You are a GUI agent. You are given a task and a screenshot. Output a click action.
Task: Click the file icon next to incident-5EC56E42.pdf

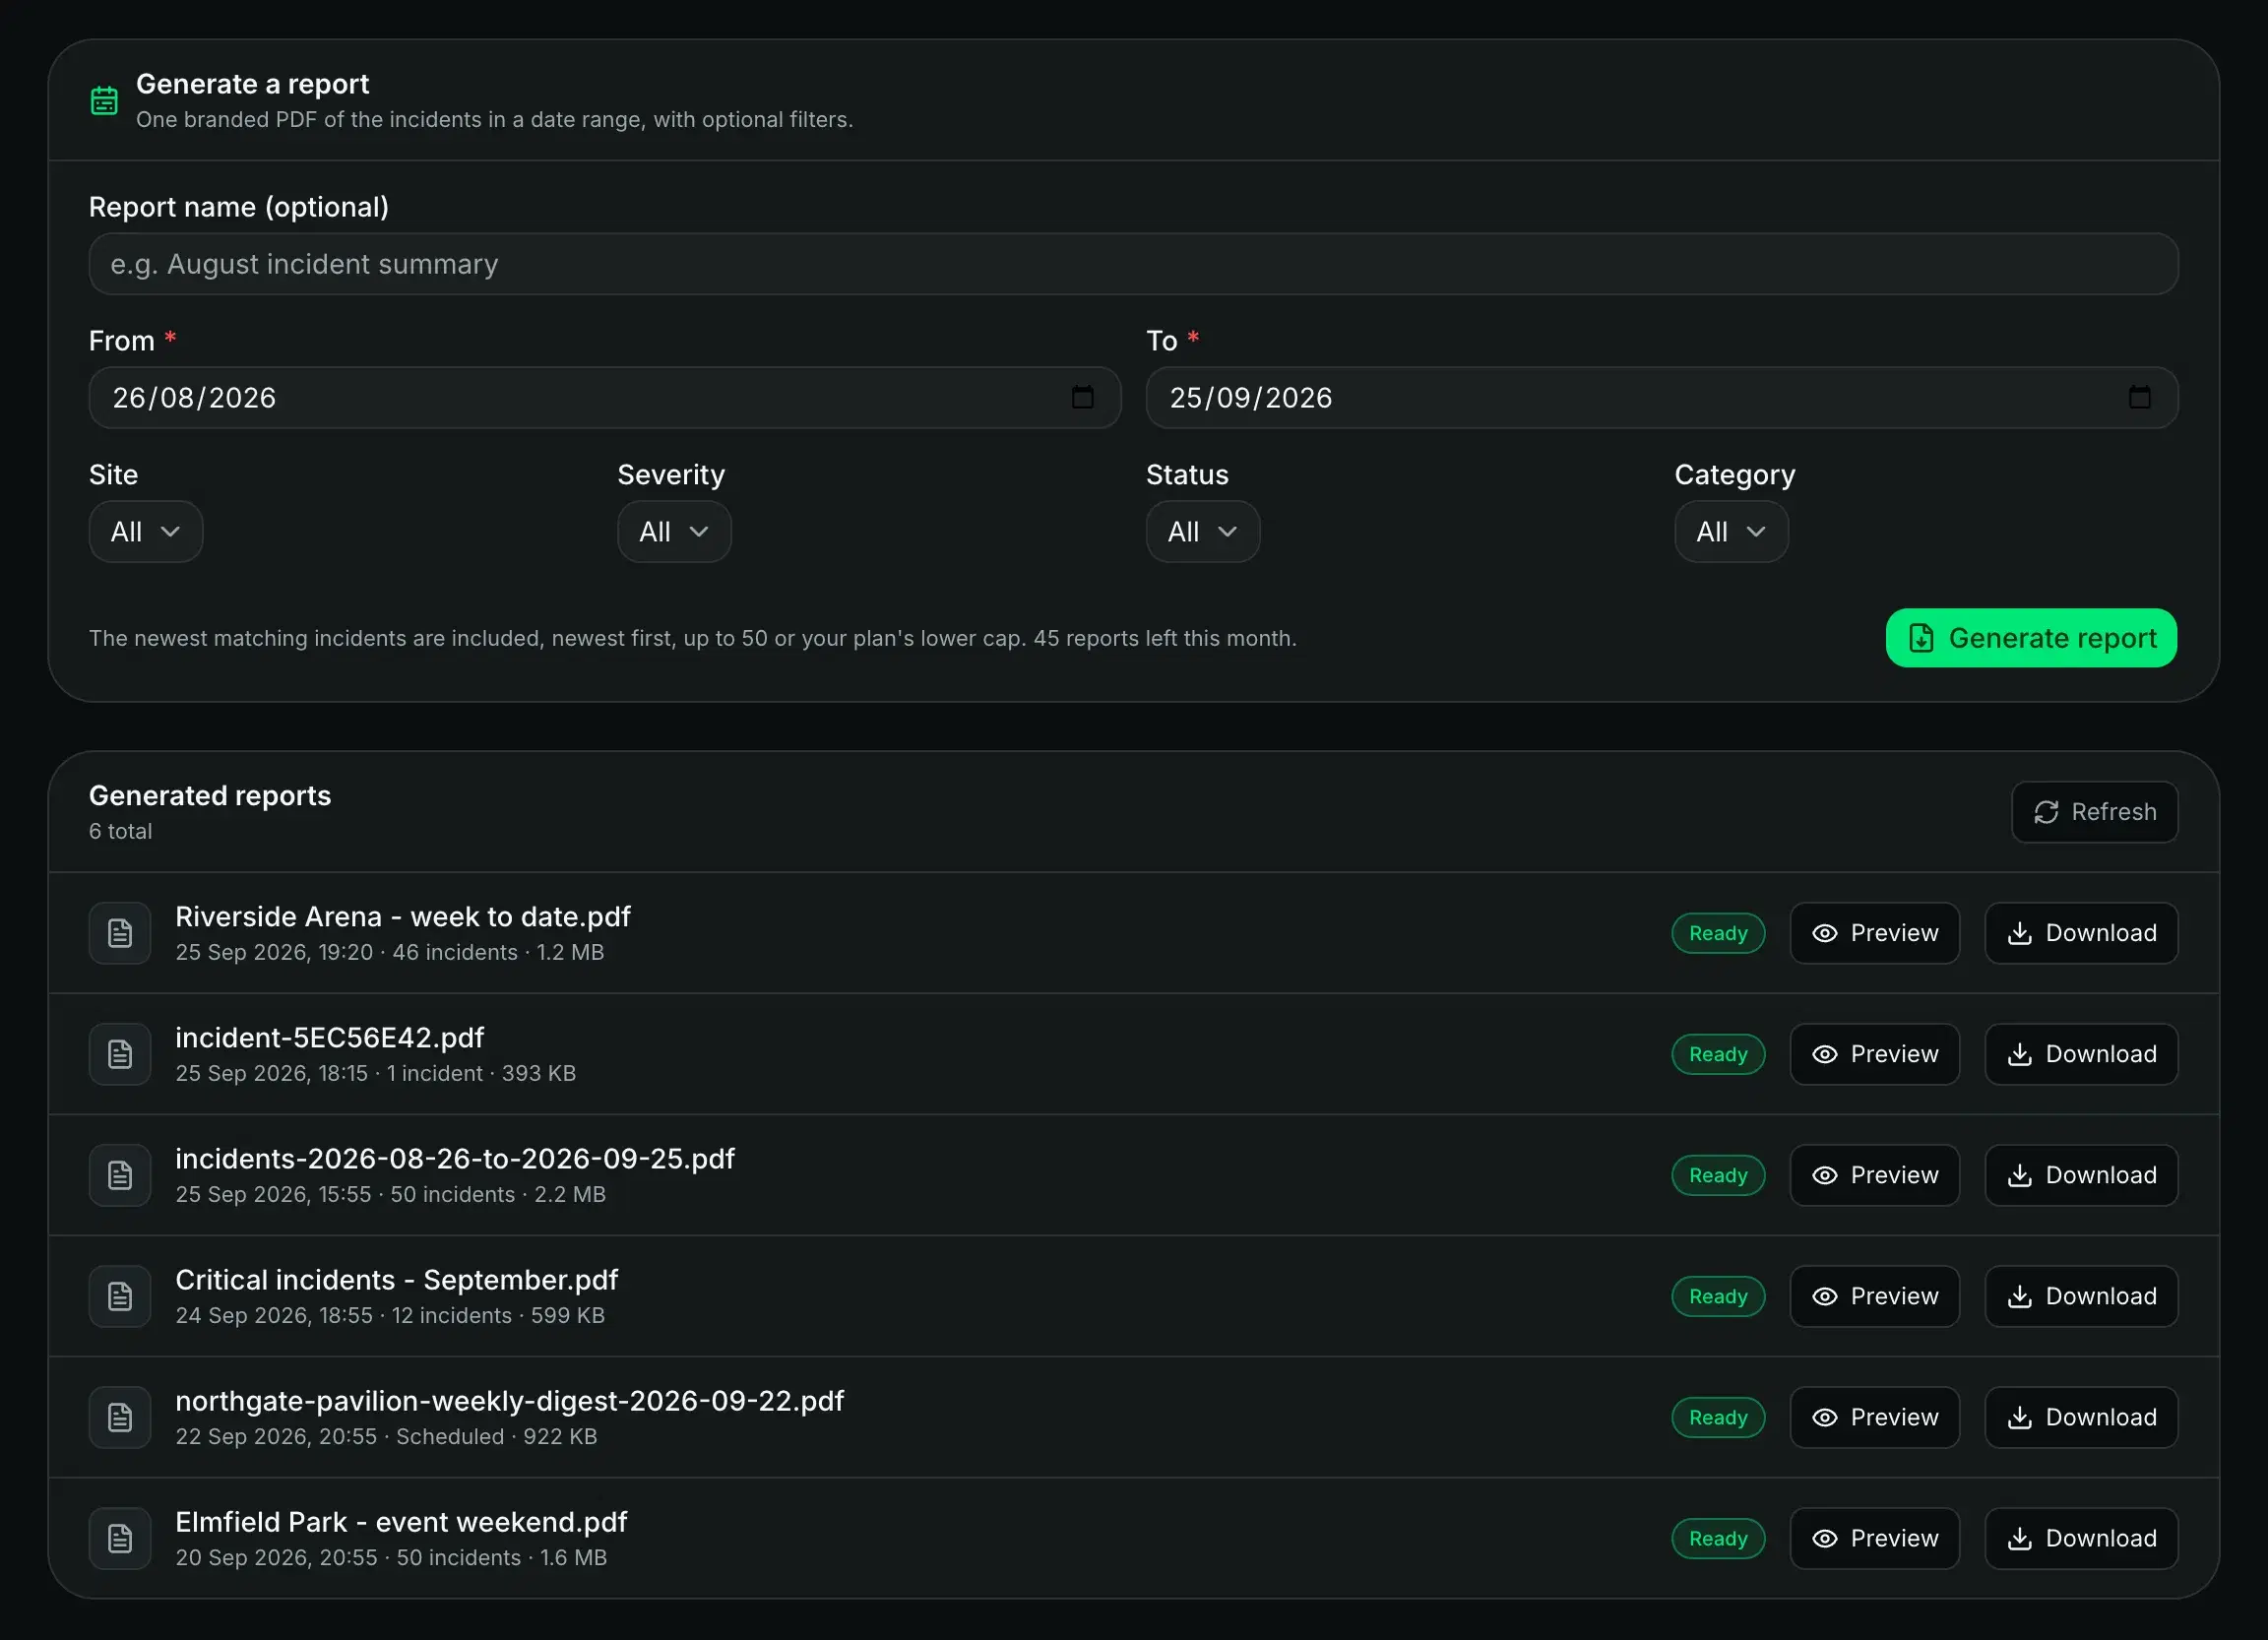tap(120, 1054)
